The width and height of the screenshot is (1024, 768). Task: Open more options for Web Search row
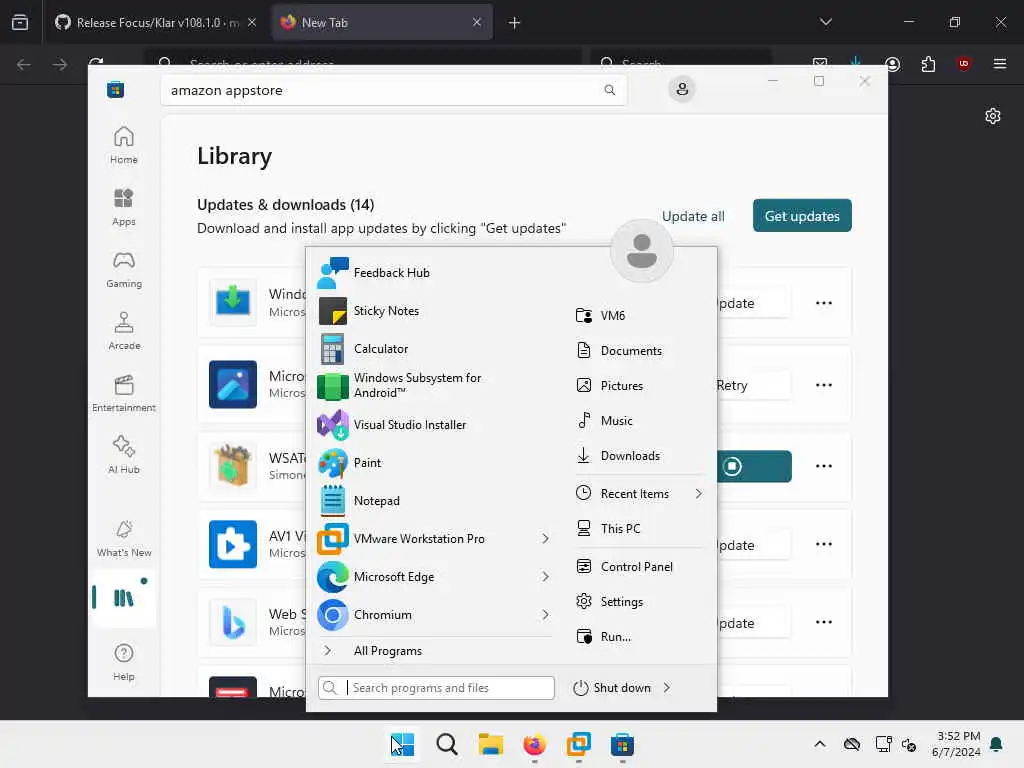click(x=824, y=622)
